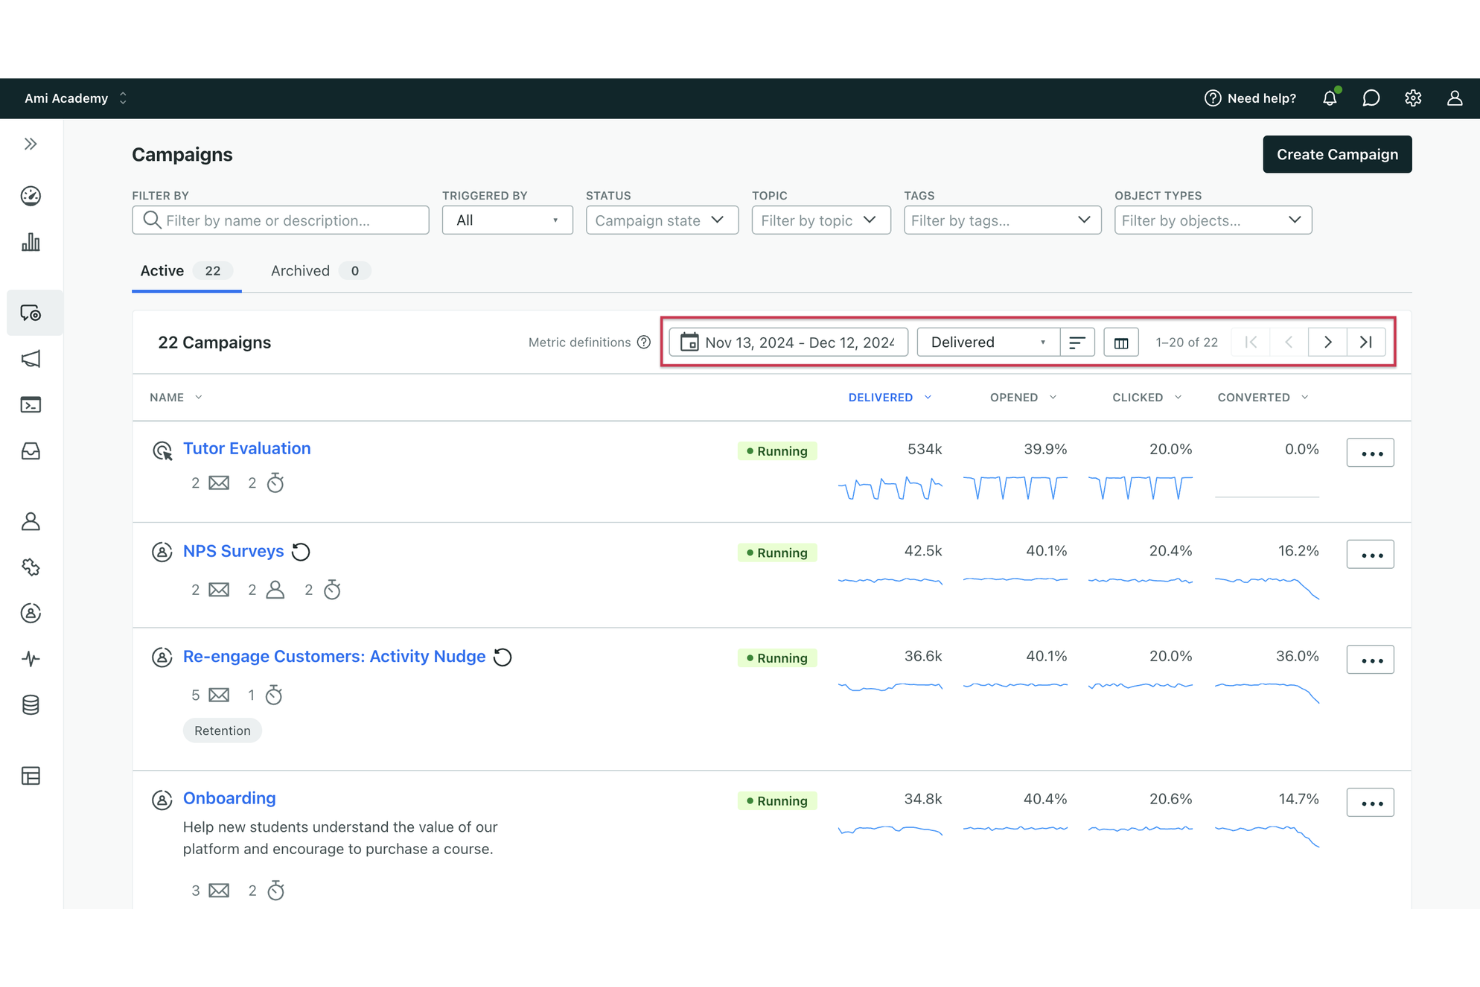1480x987 pixels.
Task: Open the user account icon in top bar
Action: 1455,98
